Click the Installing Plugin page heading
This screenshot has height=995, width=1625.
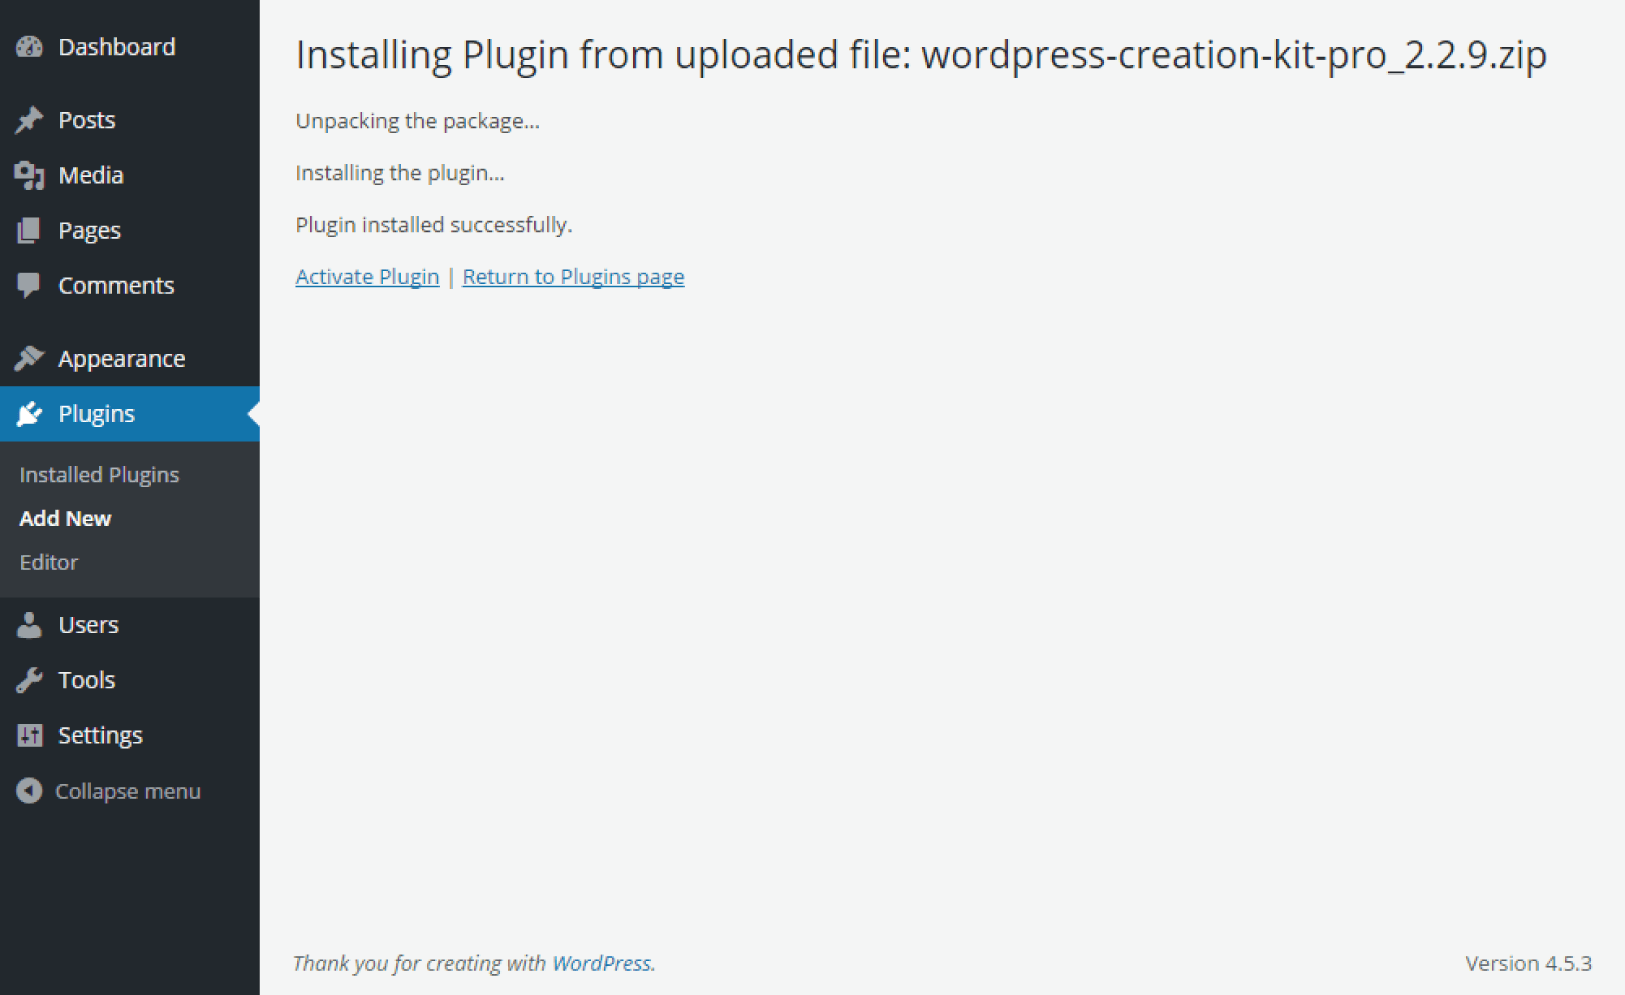click(921, 55)
